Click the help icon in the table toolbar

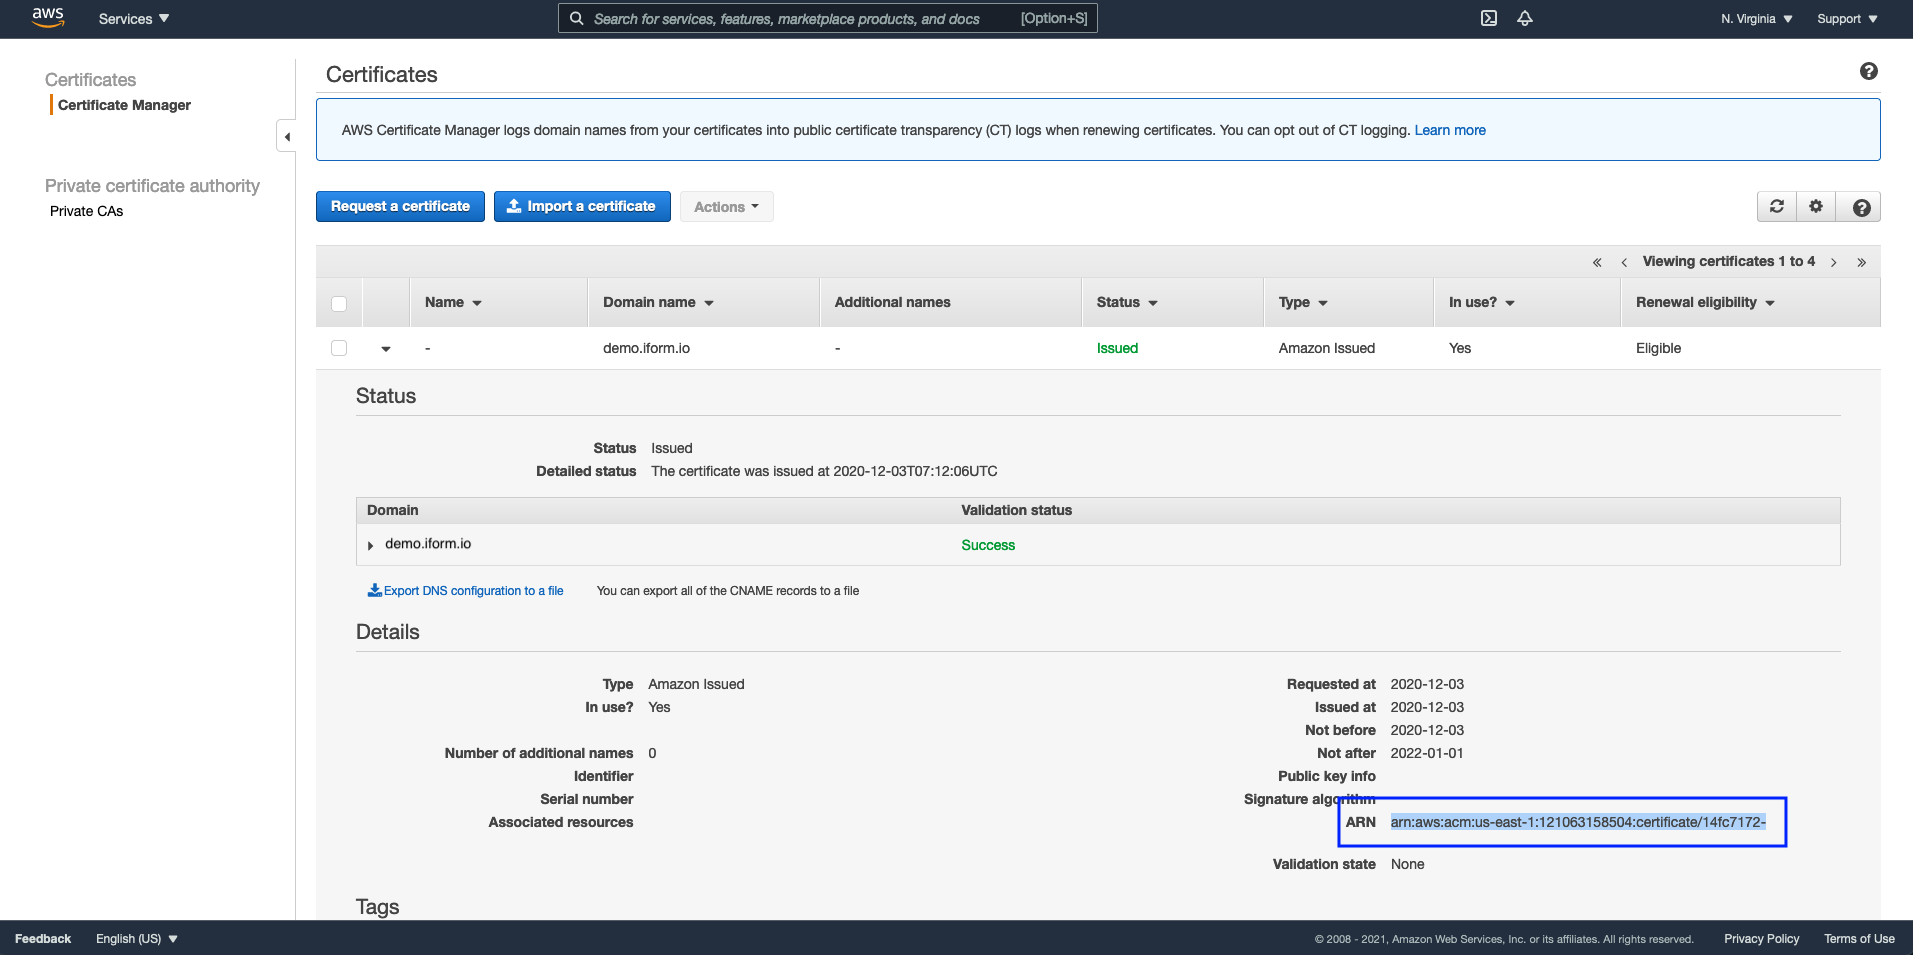tap(1861, 207)
